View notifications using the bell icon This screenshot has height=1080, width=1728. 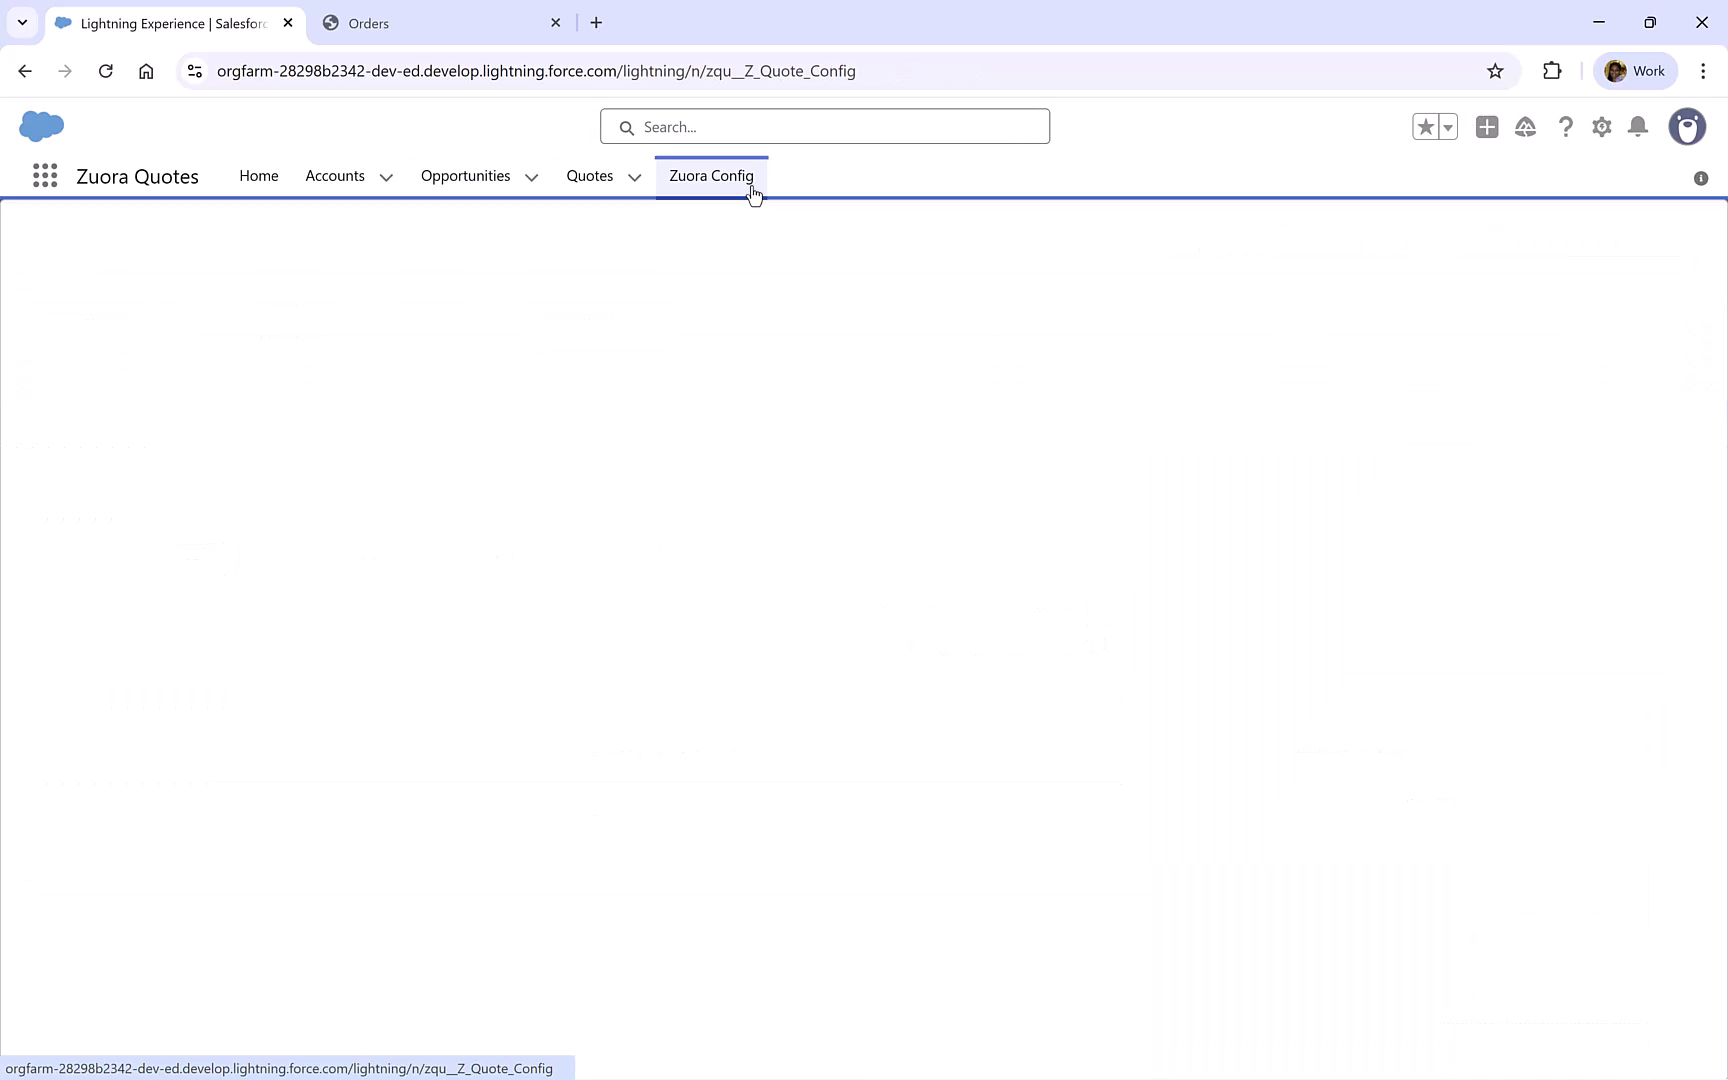pyautogui.click(x=1638, y=127)
